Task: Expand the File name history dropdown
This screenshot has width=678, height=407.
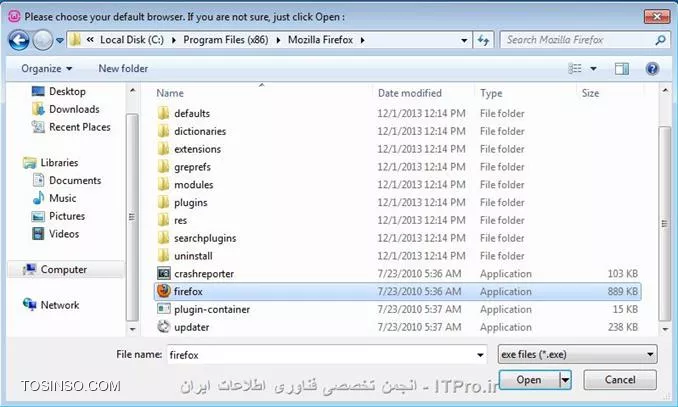Action: pos(480,355)
